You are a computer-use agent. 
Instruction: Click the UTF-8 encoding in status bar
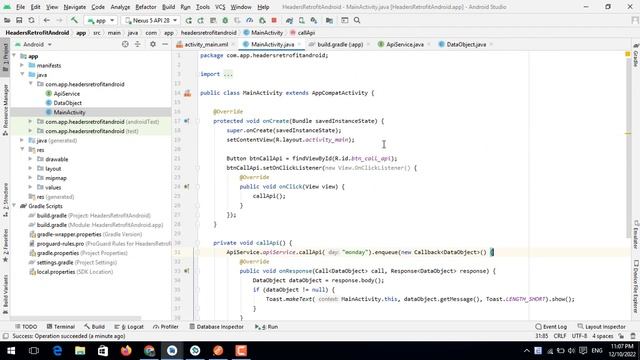point(579,336)
